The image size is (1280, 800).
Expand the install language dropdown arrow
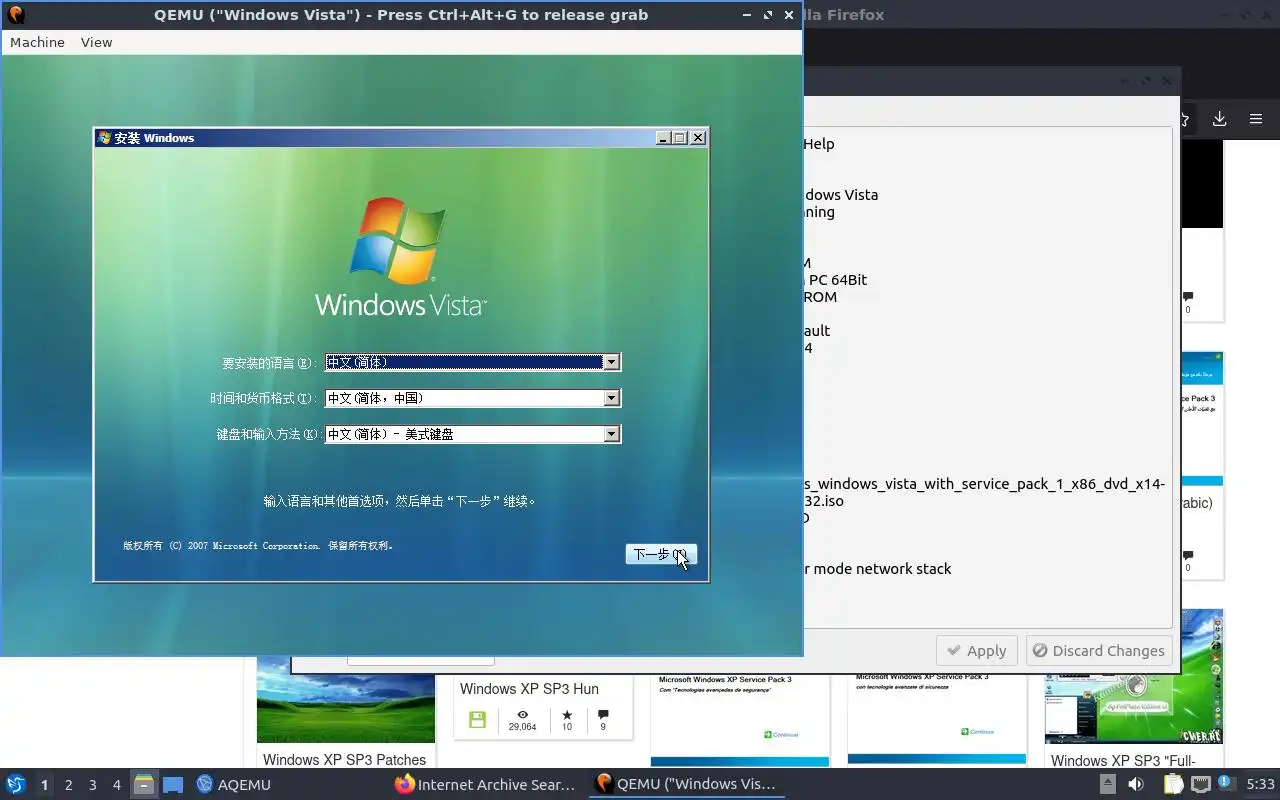pos(611,362)
